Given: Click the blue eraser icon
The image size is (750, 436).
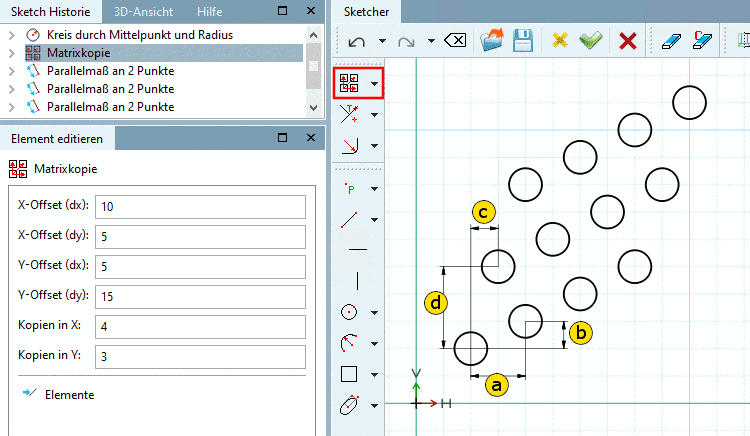Looking at the screenshot, I should click(x=671, y=41).
